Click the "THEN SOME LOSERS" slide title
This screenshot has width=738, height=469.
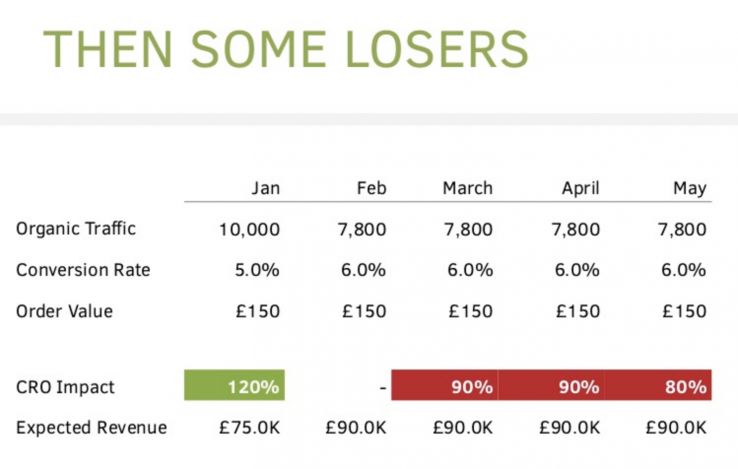(285, 47)
